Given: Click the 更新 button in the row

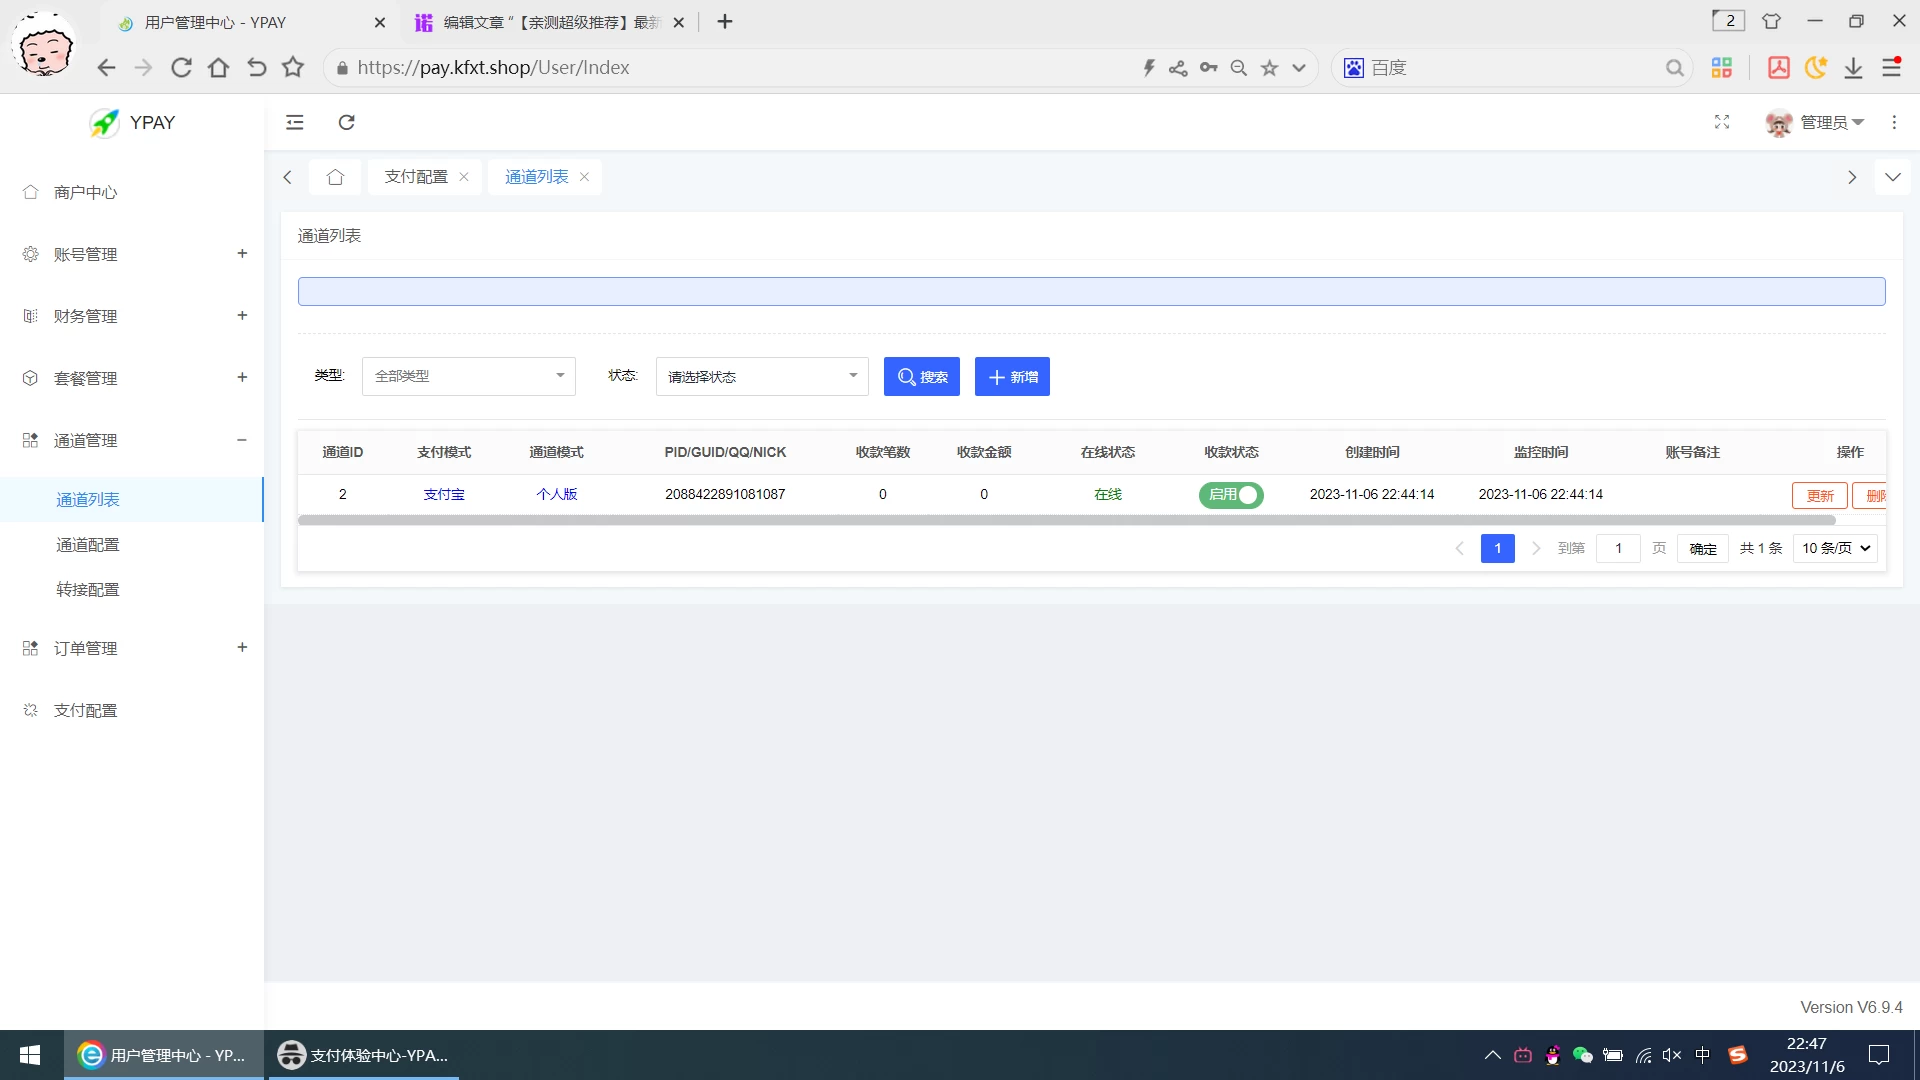Looking at the screenshot, I should [1819, 495].
